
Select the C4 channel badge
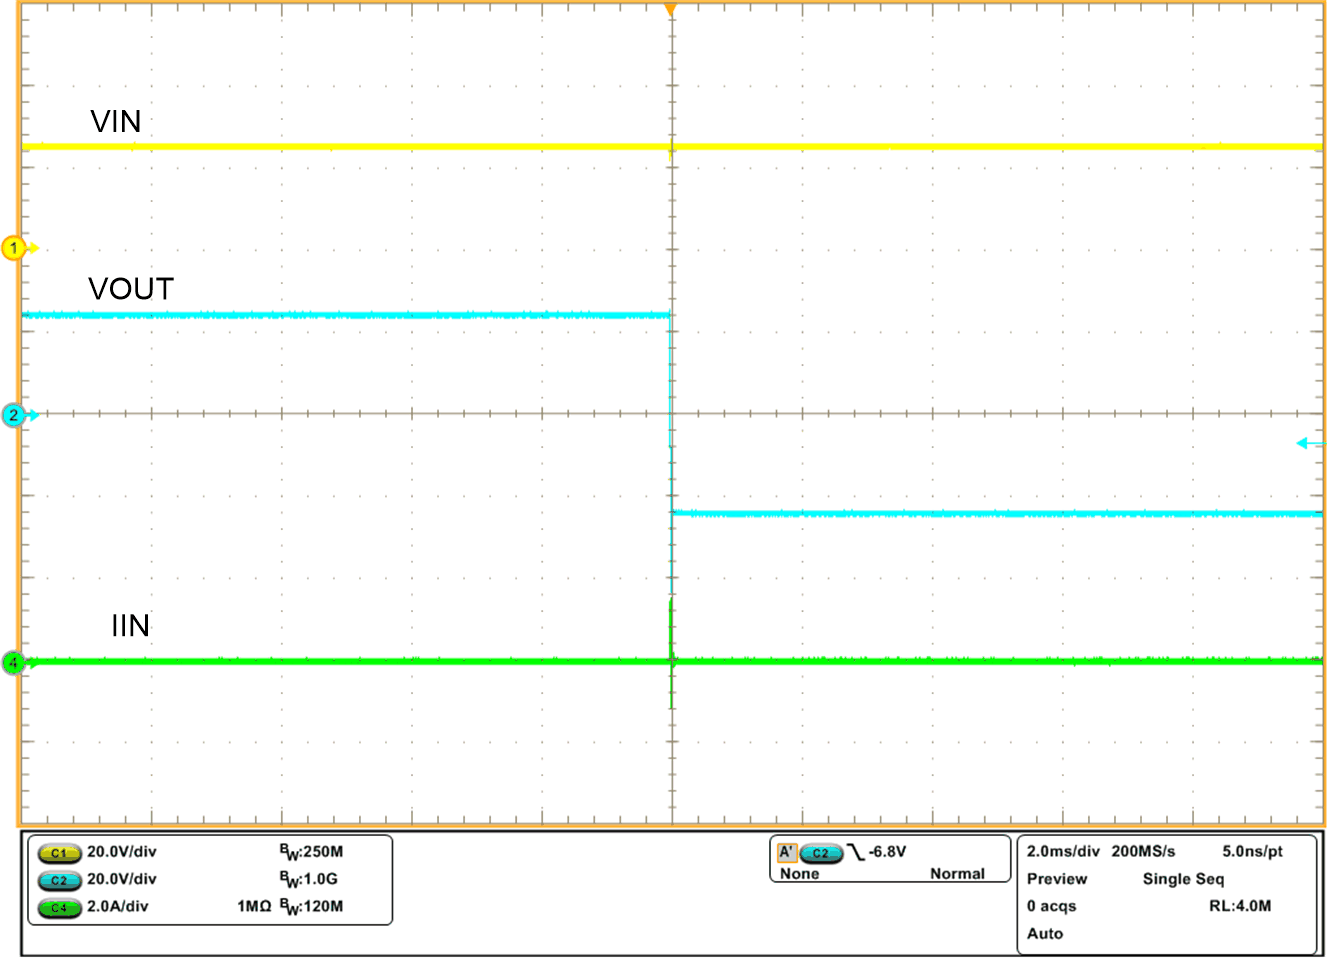point(59,910)
